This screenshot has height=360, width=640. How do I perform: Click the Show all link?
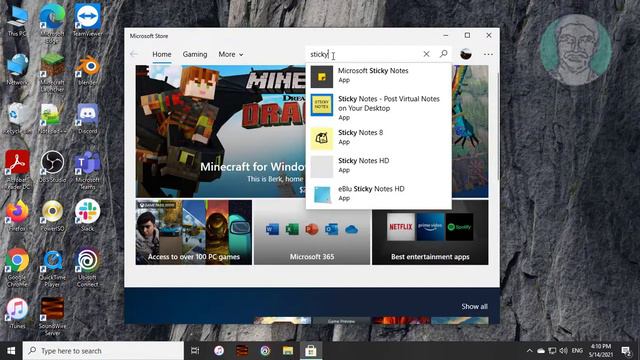coord(474,307)
